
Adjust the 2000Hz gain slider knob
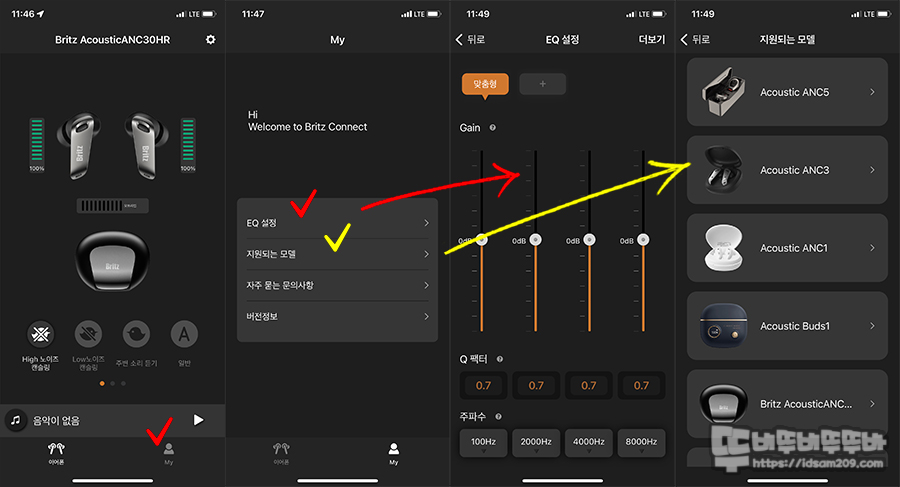536,240
